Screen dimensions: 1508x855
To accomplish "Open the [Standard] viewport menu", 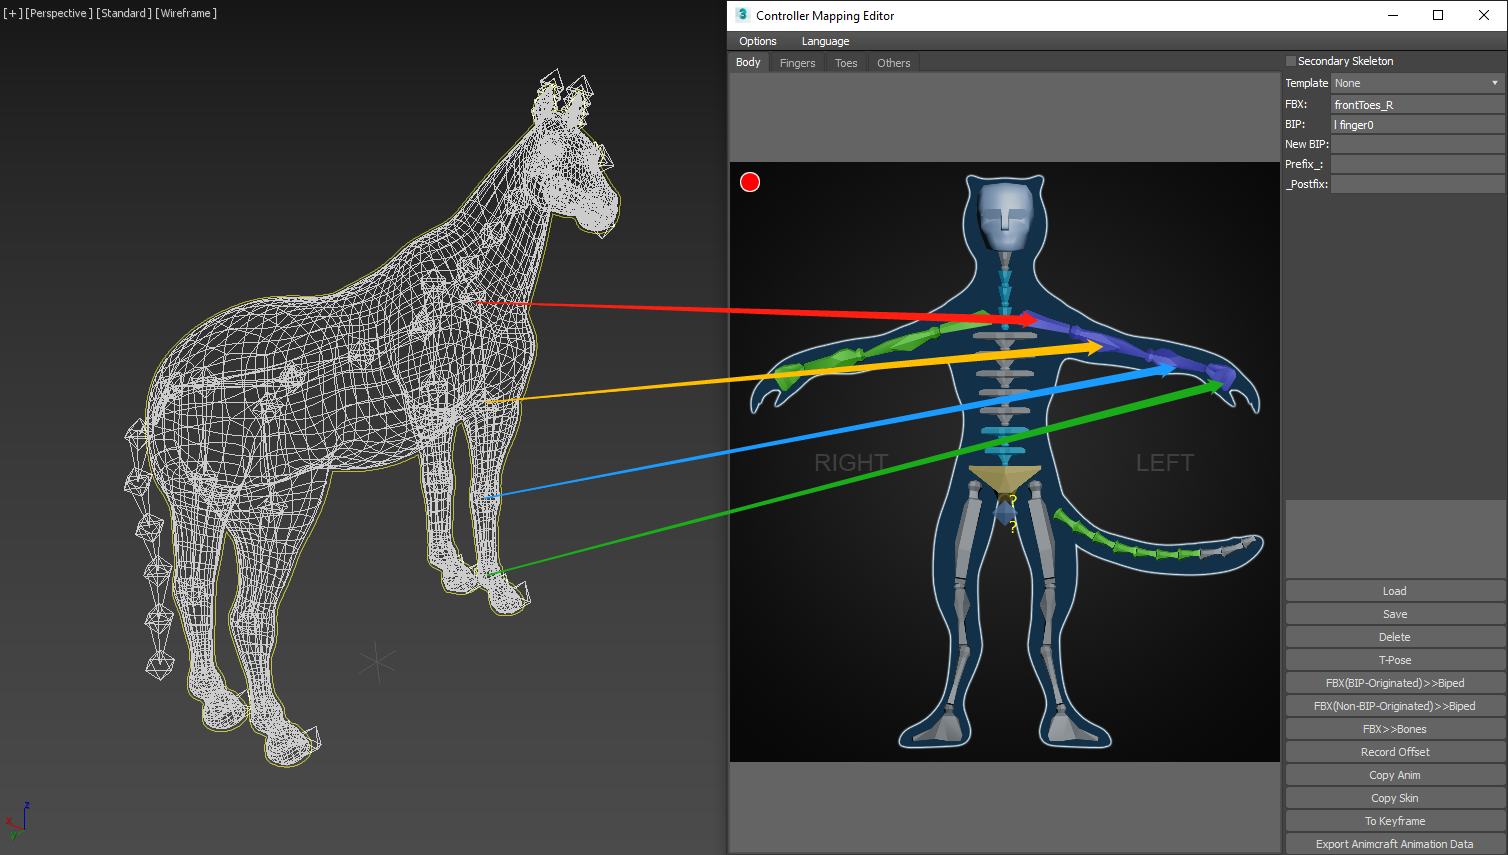I will click(x=124, y=13).
